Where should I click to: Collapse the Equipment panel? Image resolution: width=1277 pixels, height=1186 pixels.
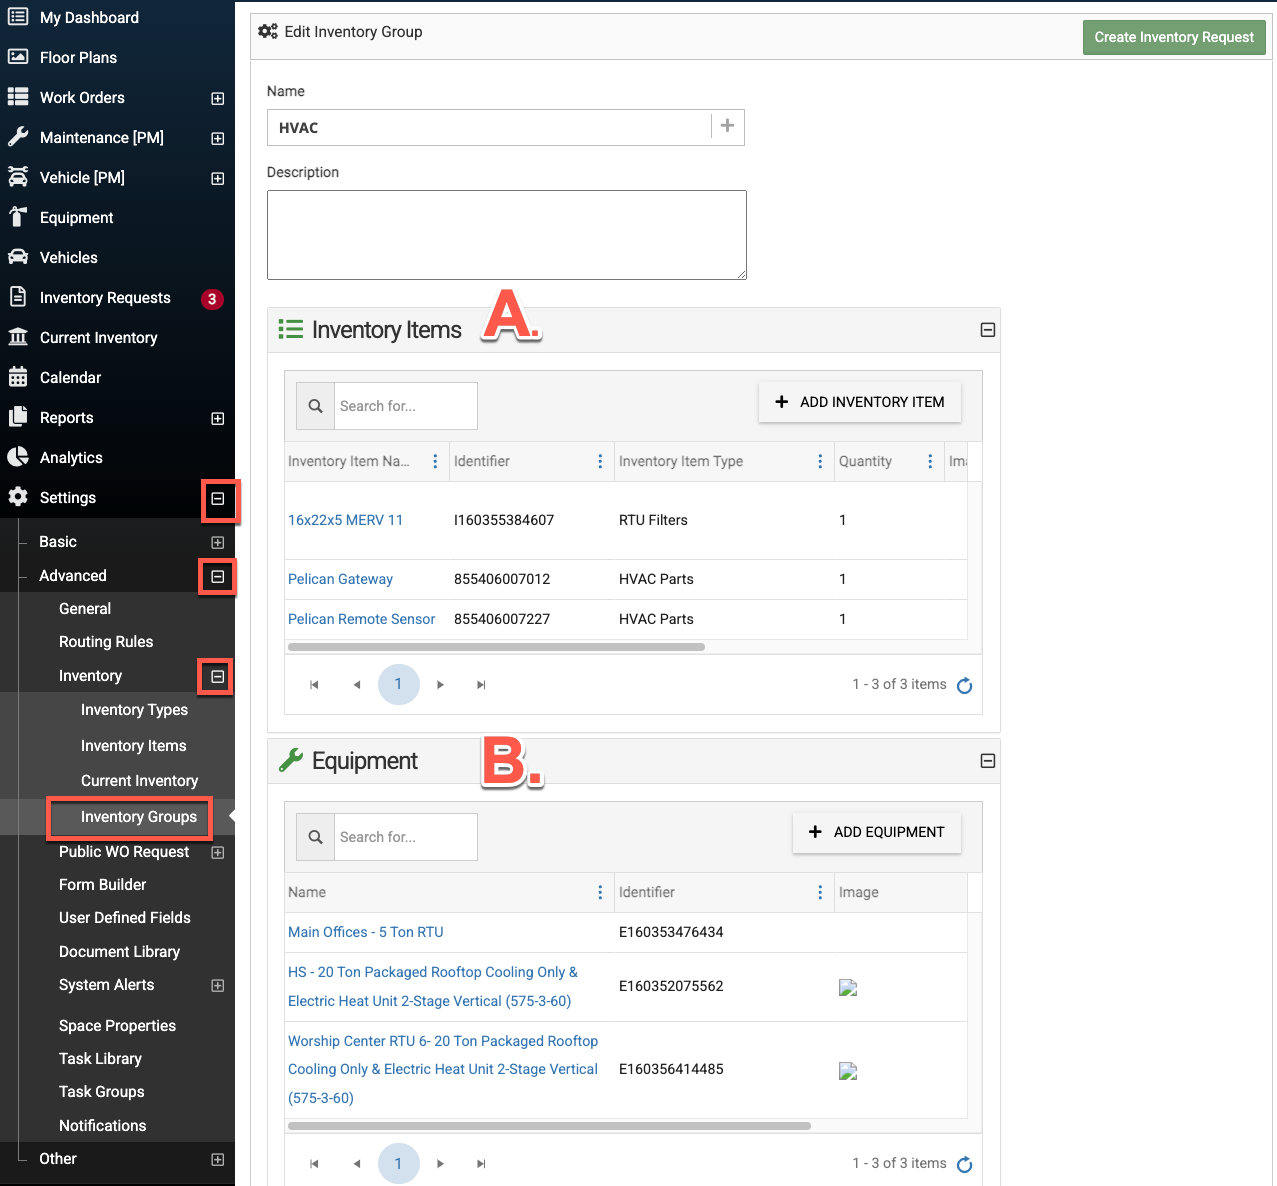[987, 761]
